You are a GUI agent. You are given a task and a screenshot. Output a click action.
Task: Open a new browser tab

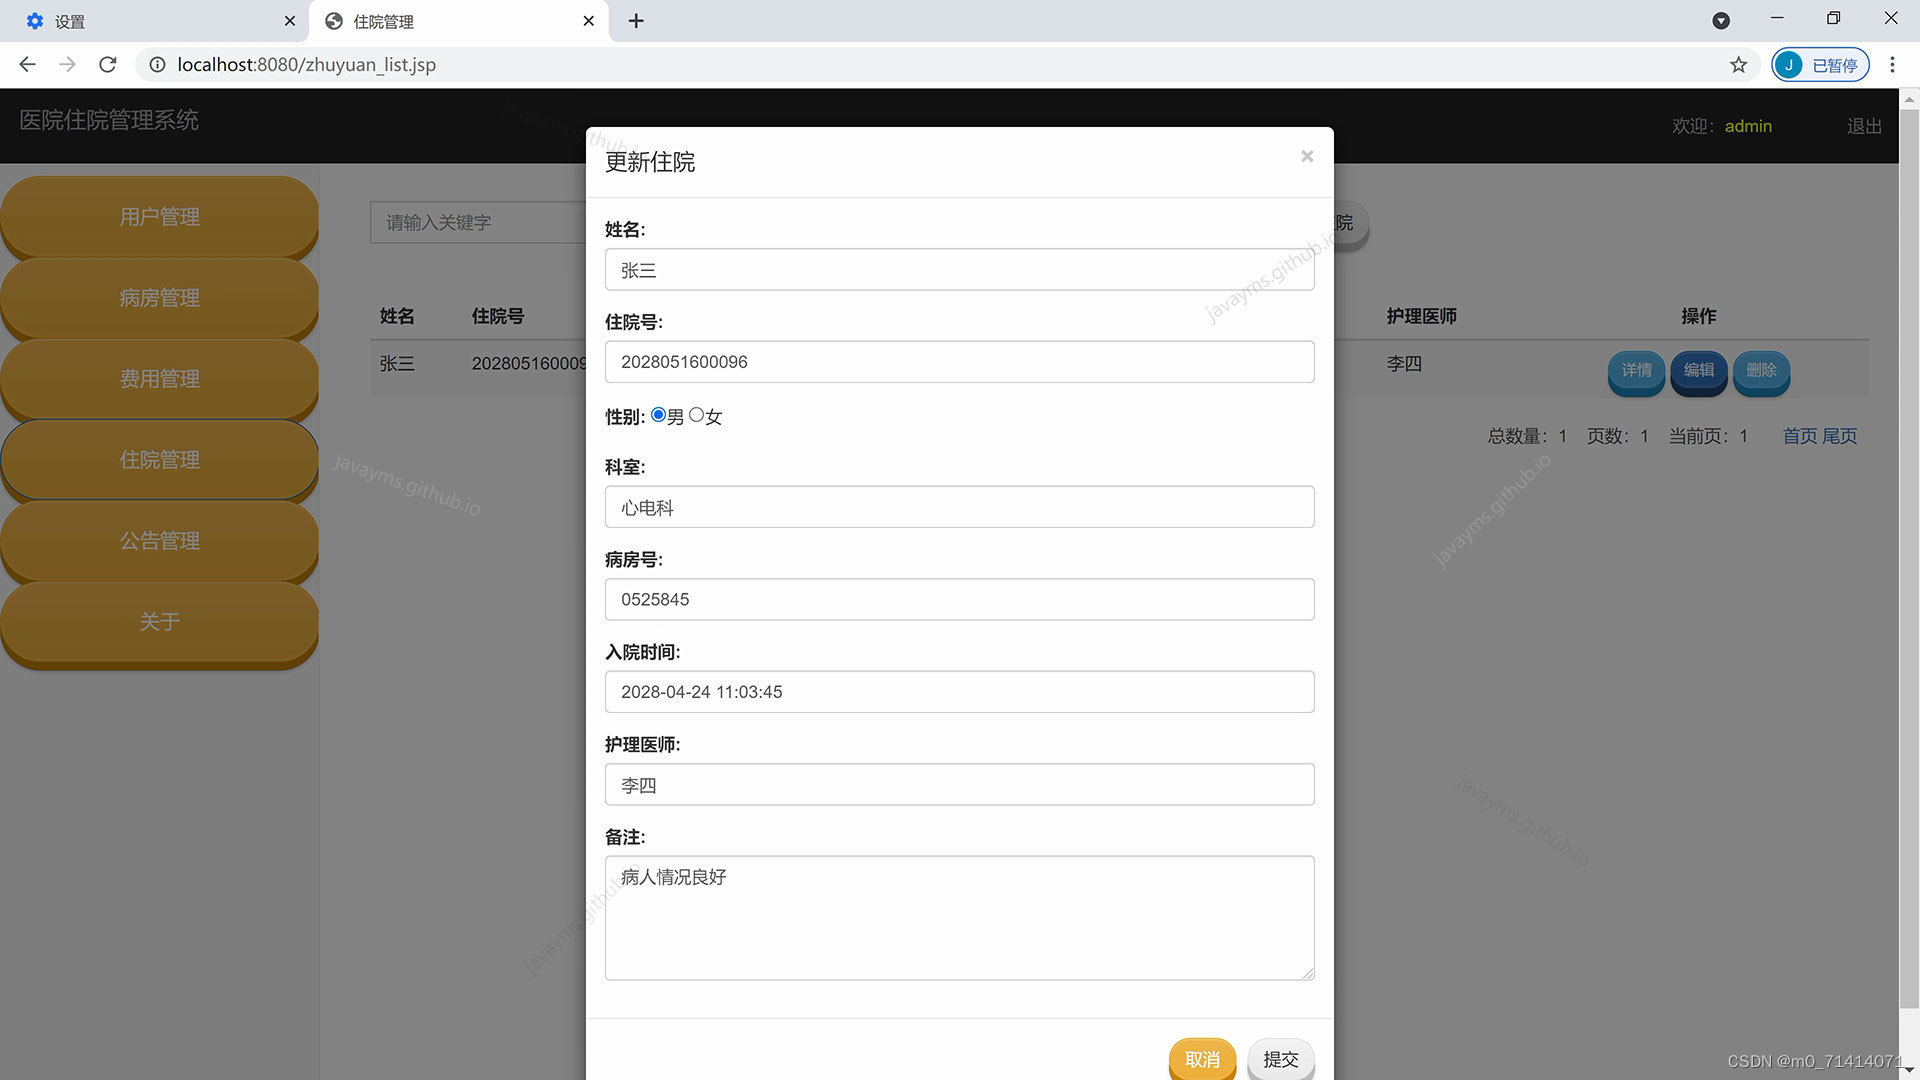click(636, 21)
